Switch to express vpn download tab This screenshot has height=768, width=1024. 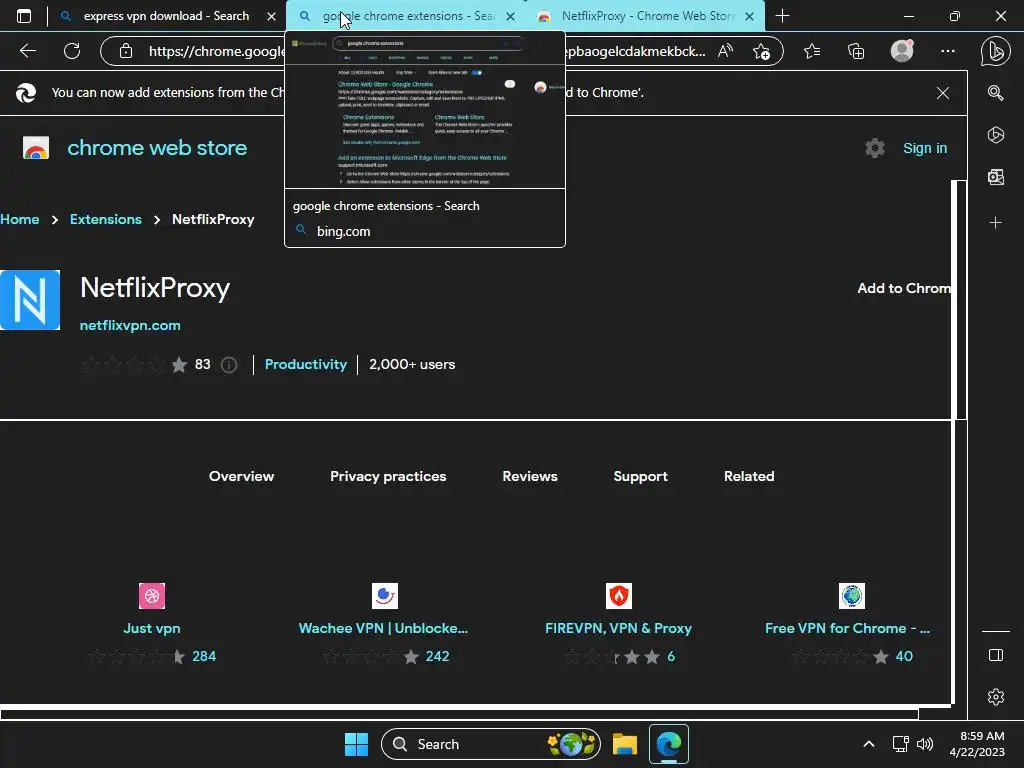point(167,16)
